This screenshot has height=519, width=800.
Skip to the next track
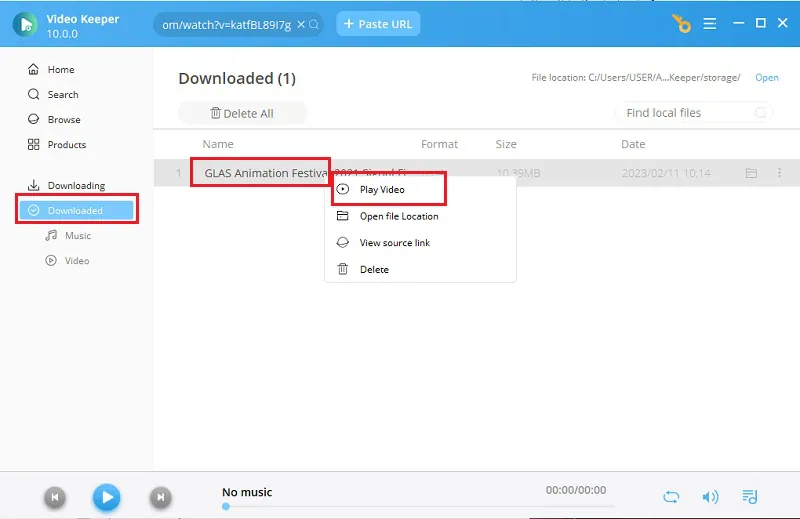click(x=159, y=497)
